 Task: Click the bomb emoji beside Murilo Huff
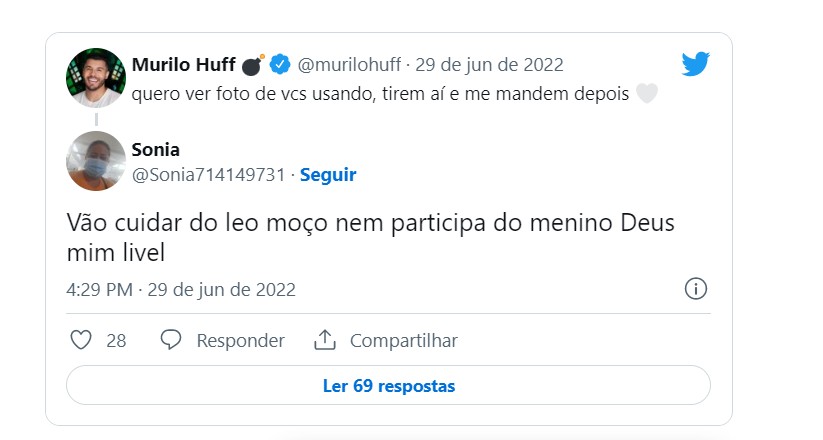(253, 65)
